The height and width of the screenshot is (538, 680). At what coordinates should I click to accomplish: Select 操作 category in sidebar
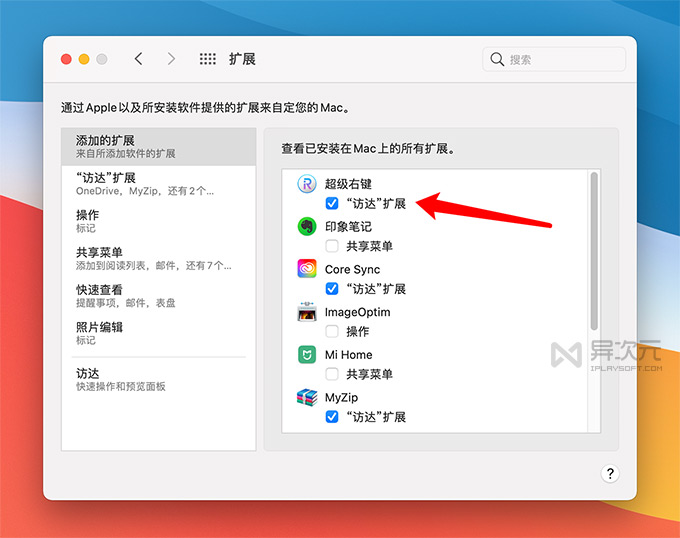[159, 221]
